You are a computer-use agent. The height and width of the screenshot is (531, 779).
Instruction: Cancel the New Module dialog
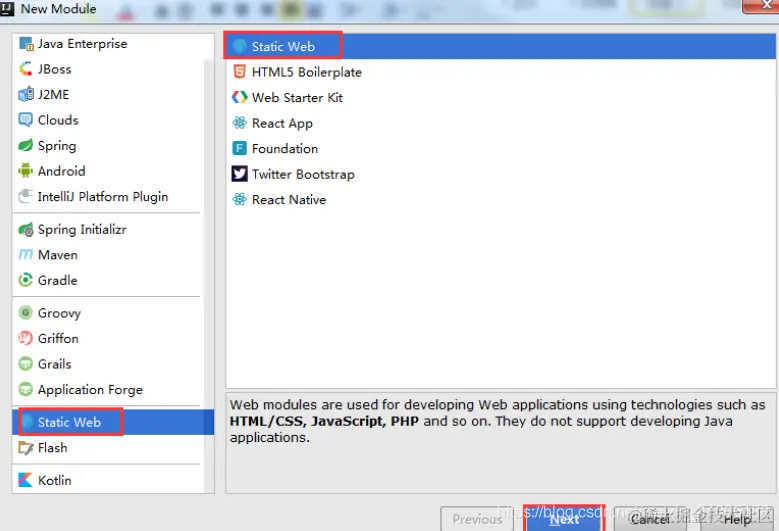[650, 520]
